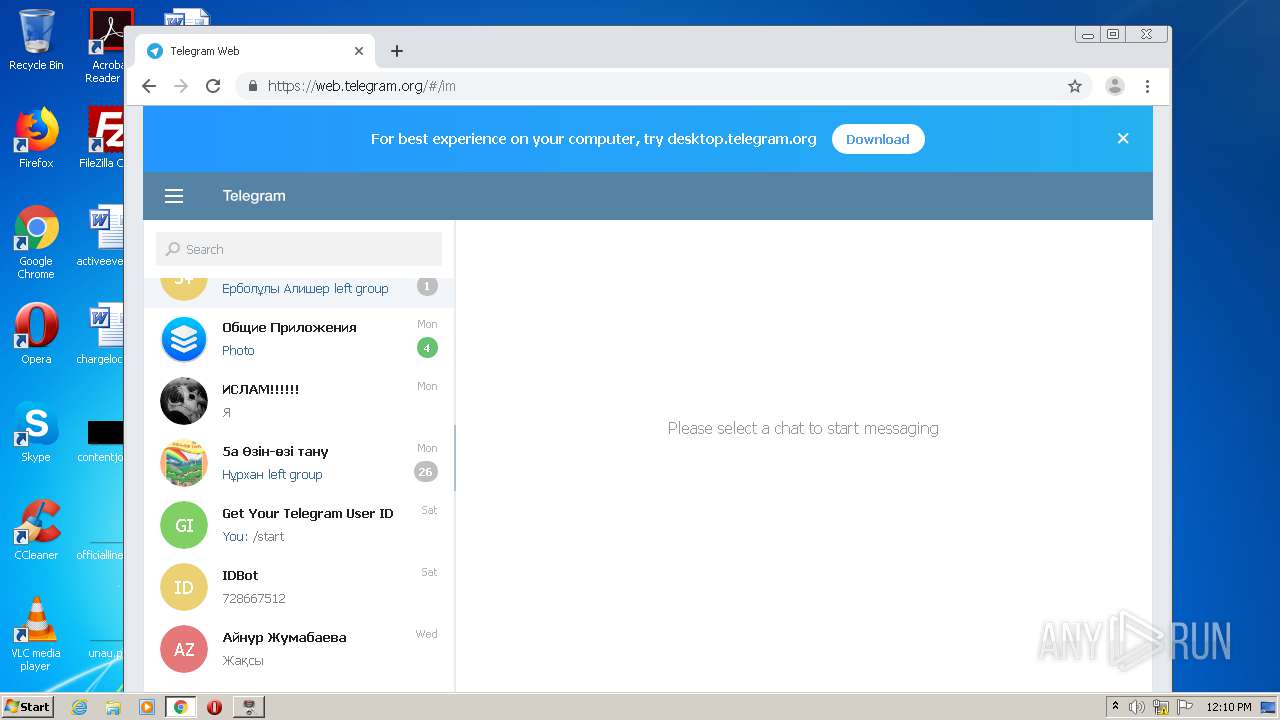Open the Recycle Bin on desktop
The image size is (1280, 720).
pyautogui.click(x=36, y=40)
